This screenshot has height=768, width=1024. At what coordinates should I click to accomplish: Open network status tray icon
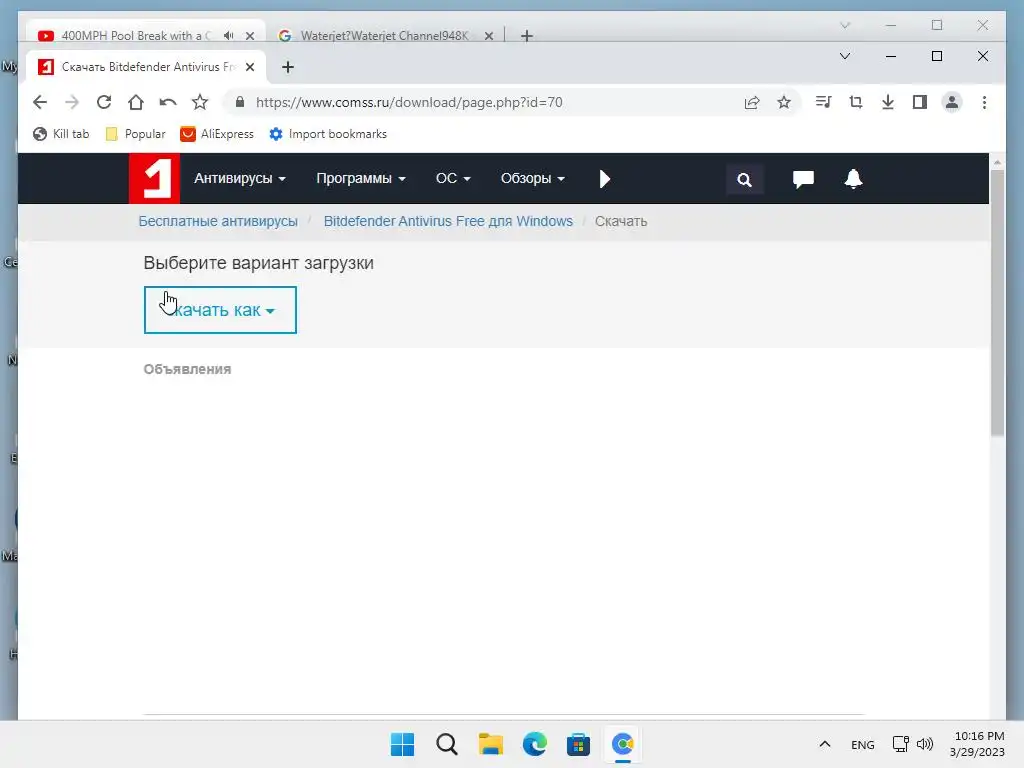click(x=900, y=744)
